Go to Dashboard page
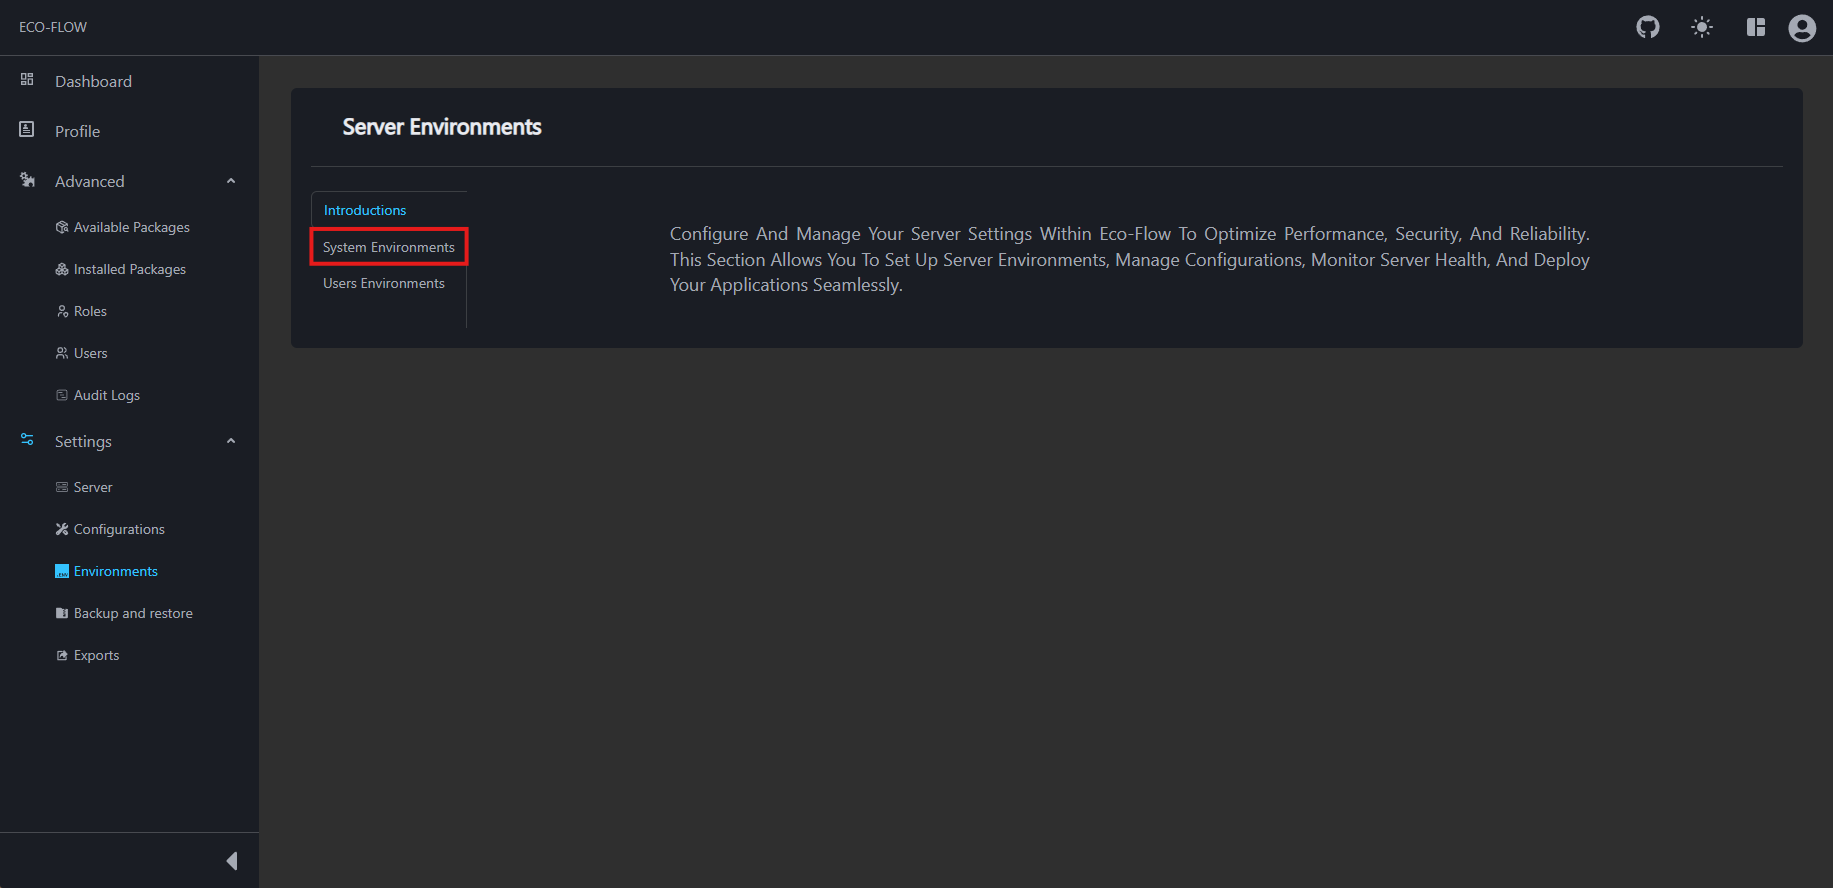The height and width of the screenshot is (888, 1833). point(93,81)
